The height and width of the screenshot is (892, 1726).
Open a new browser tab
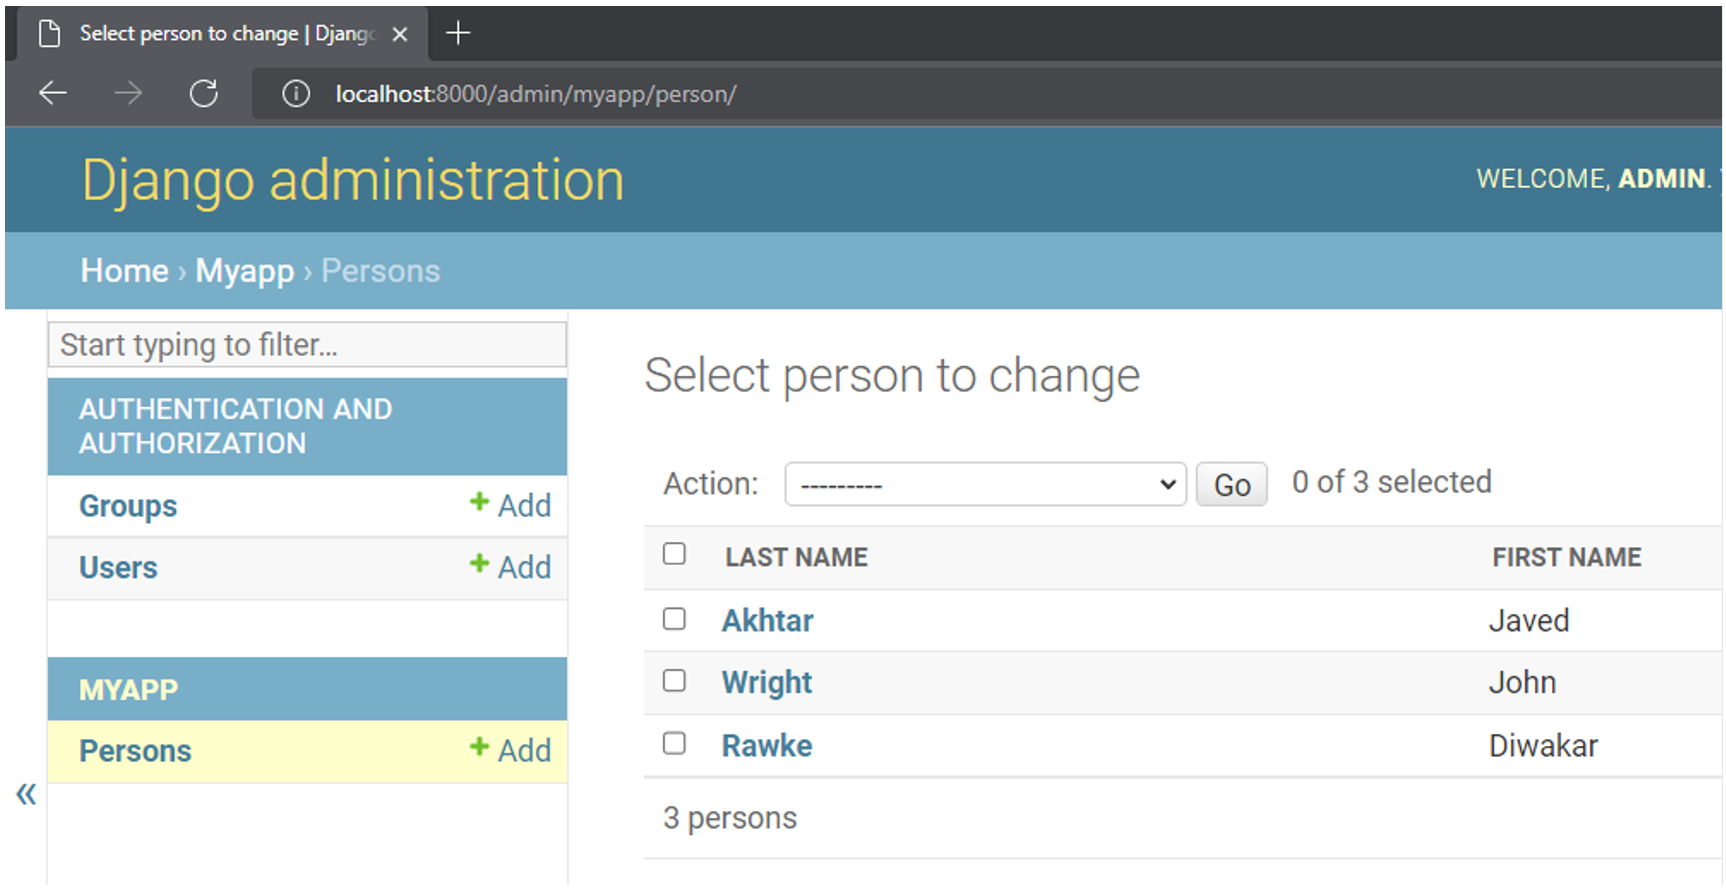(458, 34)
